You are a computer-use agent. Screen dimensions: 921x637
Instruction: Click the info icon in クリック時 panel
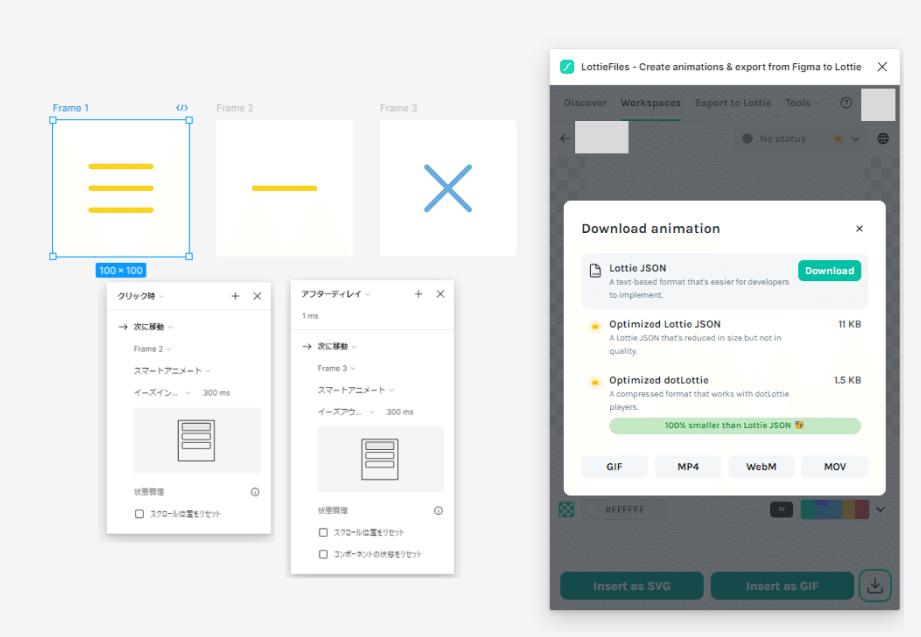point(255,492)
